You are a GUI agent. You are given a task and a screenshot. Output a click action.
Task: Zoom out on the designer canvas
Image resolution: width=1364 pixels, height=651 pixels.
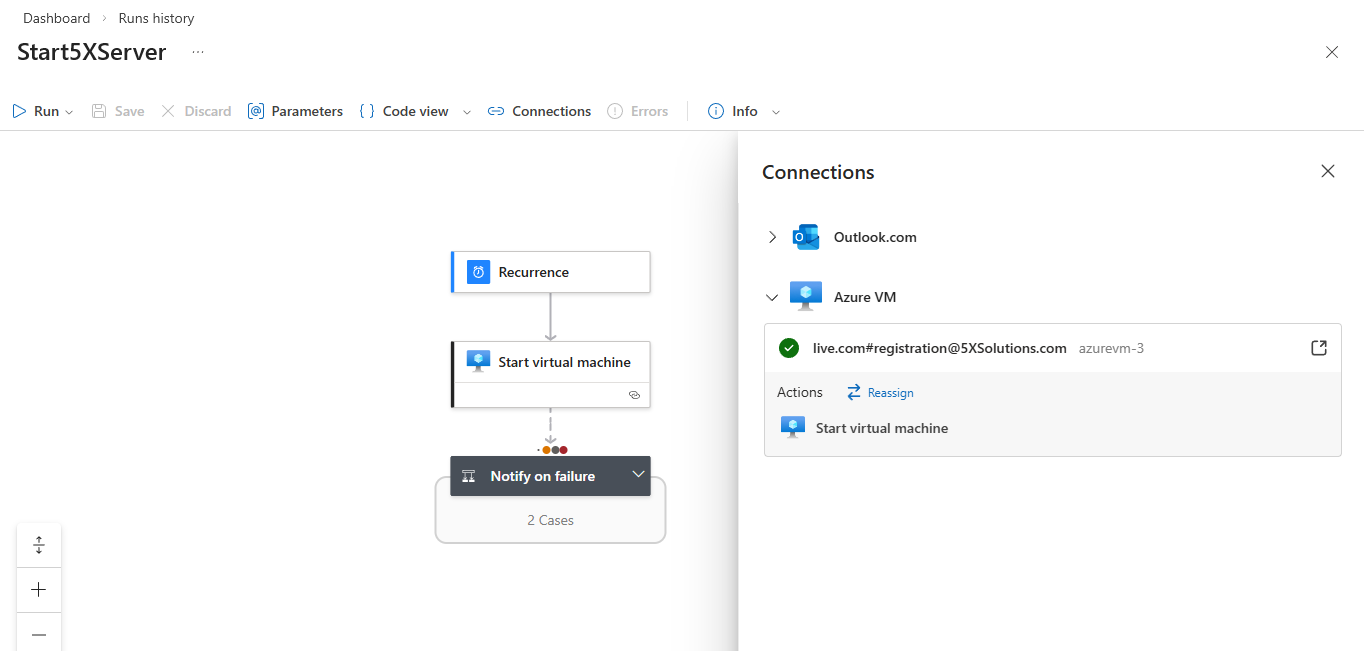coord(39,634)
